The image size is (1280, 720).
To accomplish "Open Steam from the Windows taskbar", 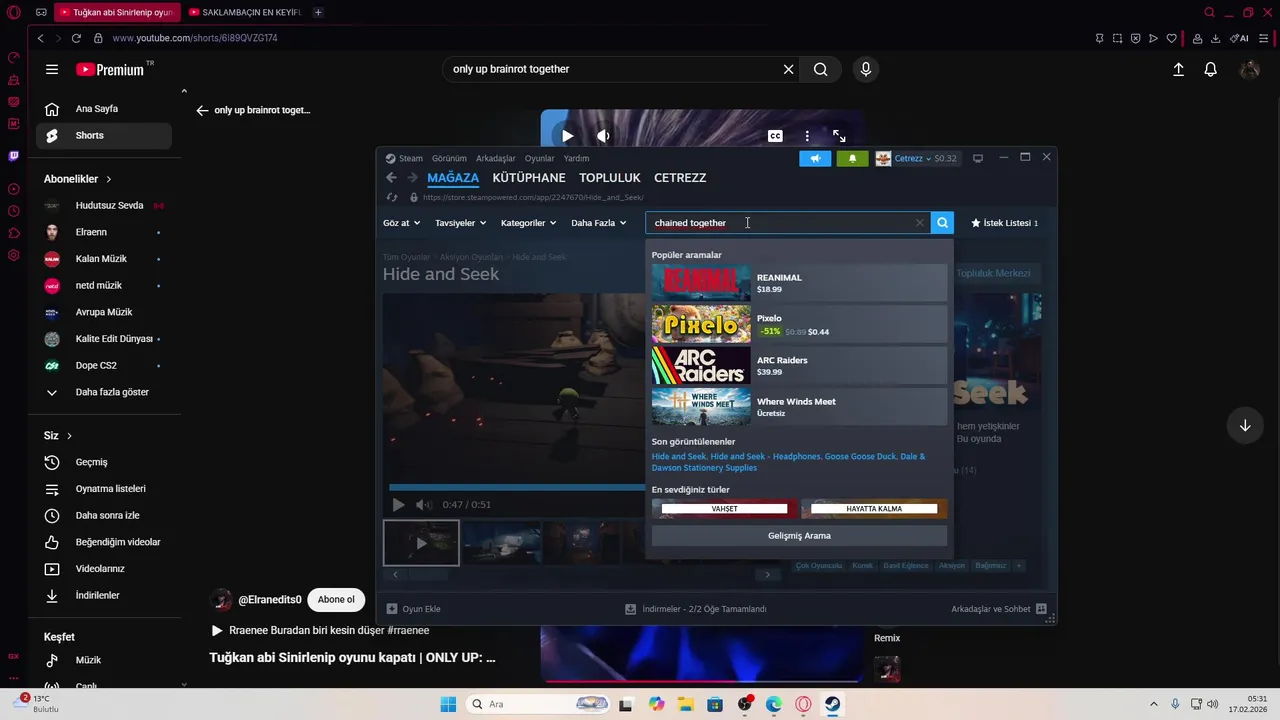I will coord(832,704).
